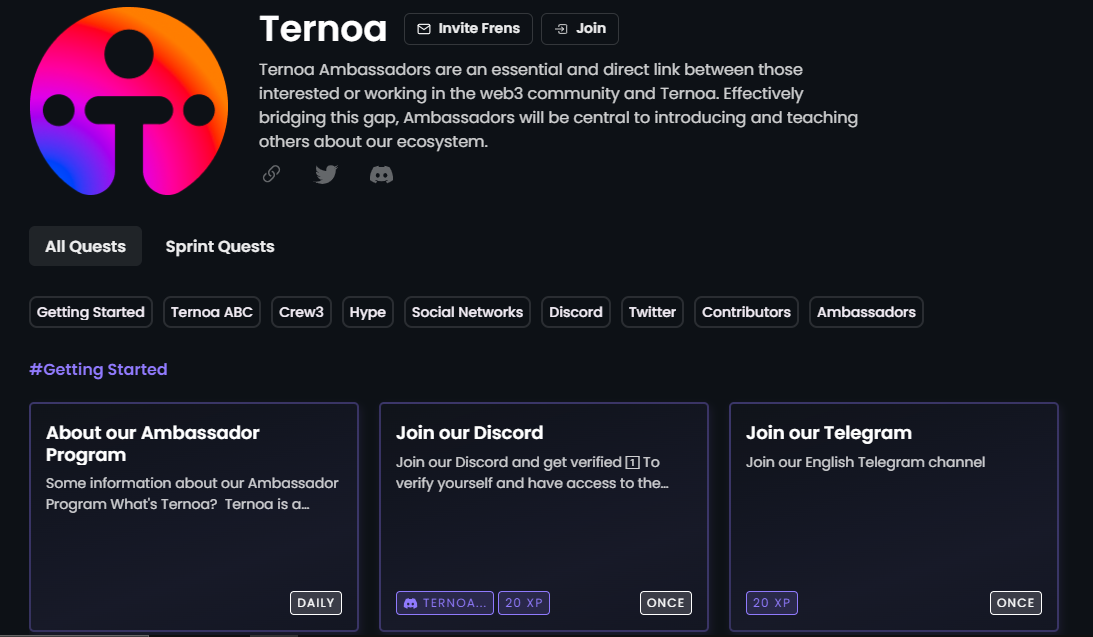Click the website link icon

click(x=270, y=174)
